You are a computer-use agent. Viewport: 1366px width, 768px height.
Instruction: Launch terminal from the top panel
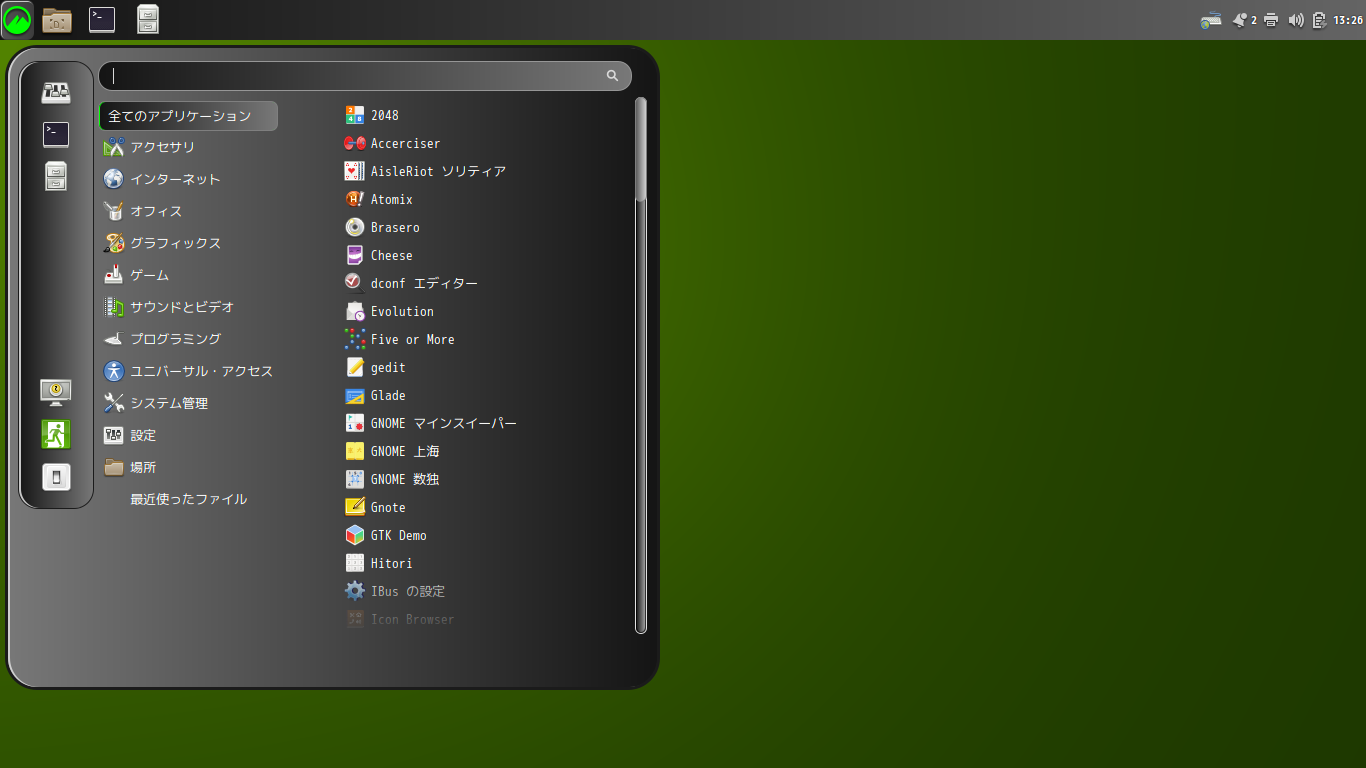click(102, 19)
